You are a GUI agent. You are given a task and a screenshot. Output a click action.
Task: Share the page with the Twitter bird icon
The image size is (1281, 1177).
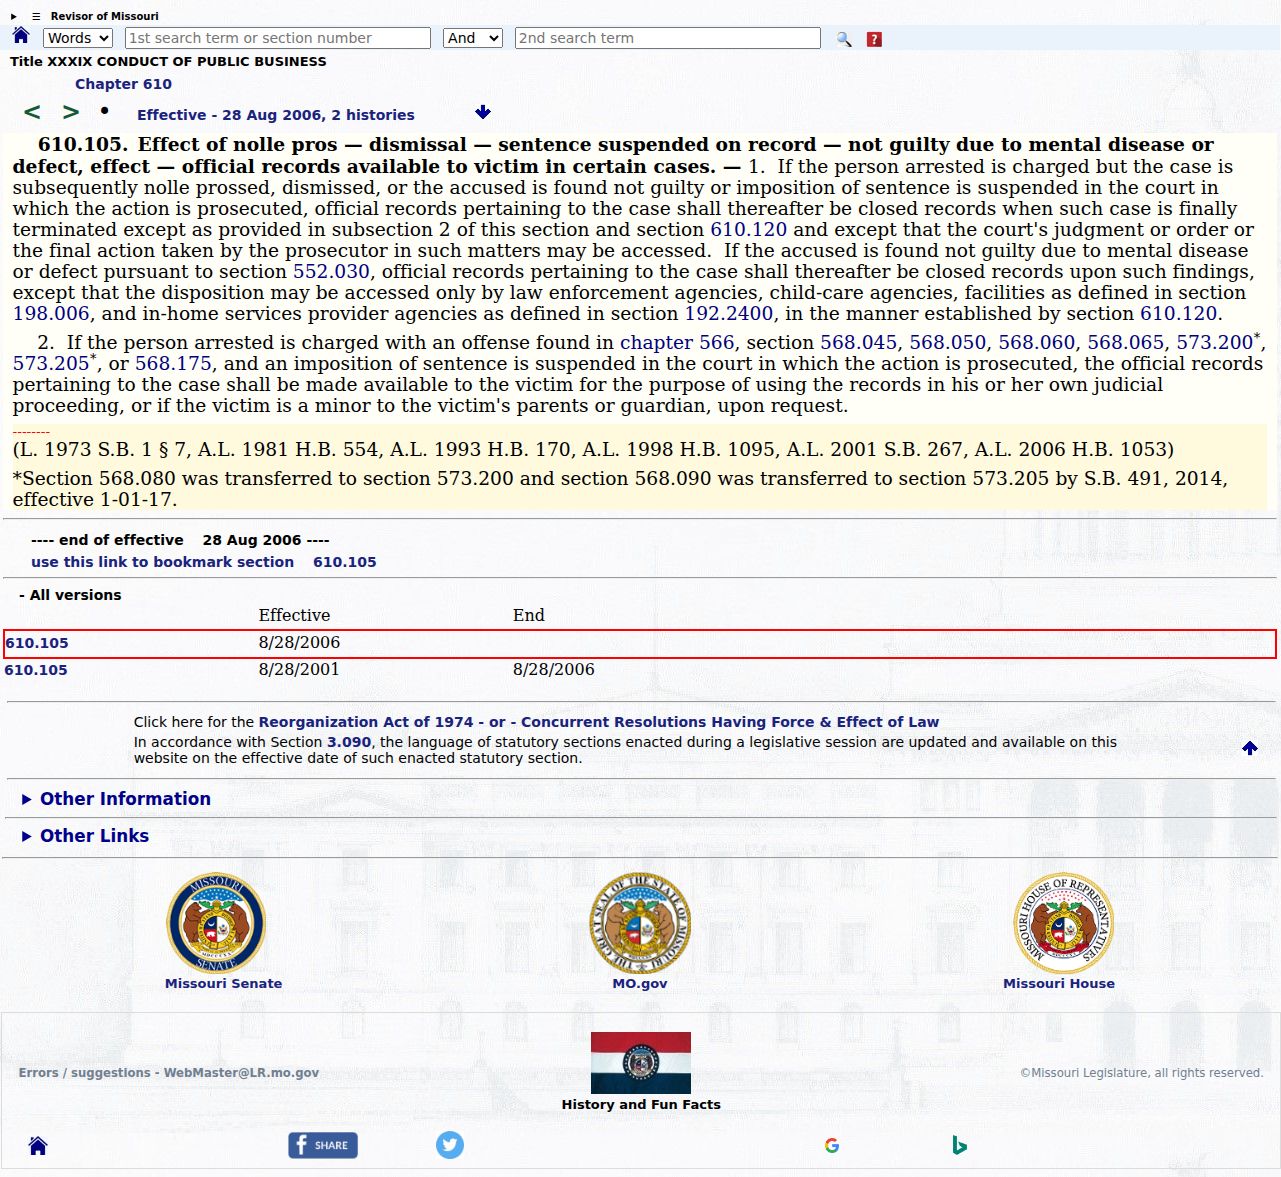(450, 1145)
